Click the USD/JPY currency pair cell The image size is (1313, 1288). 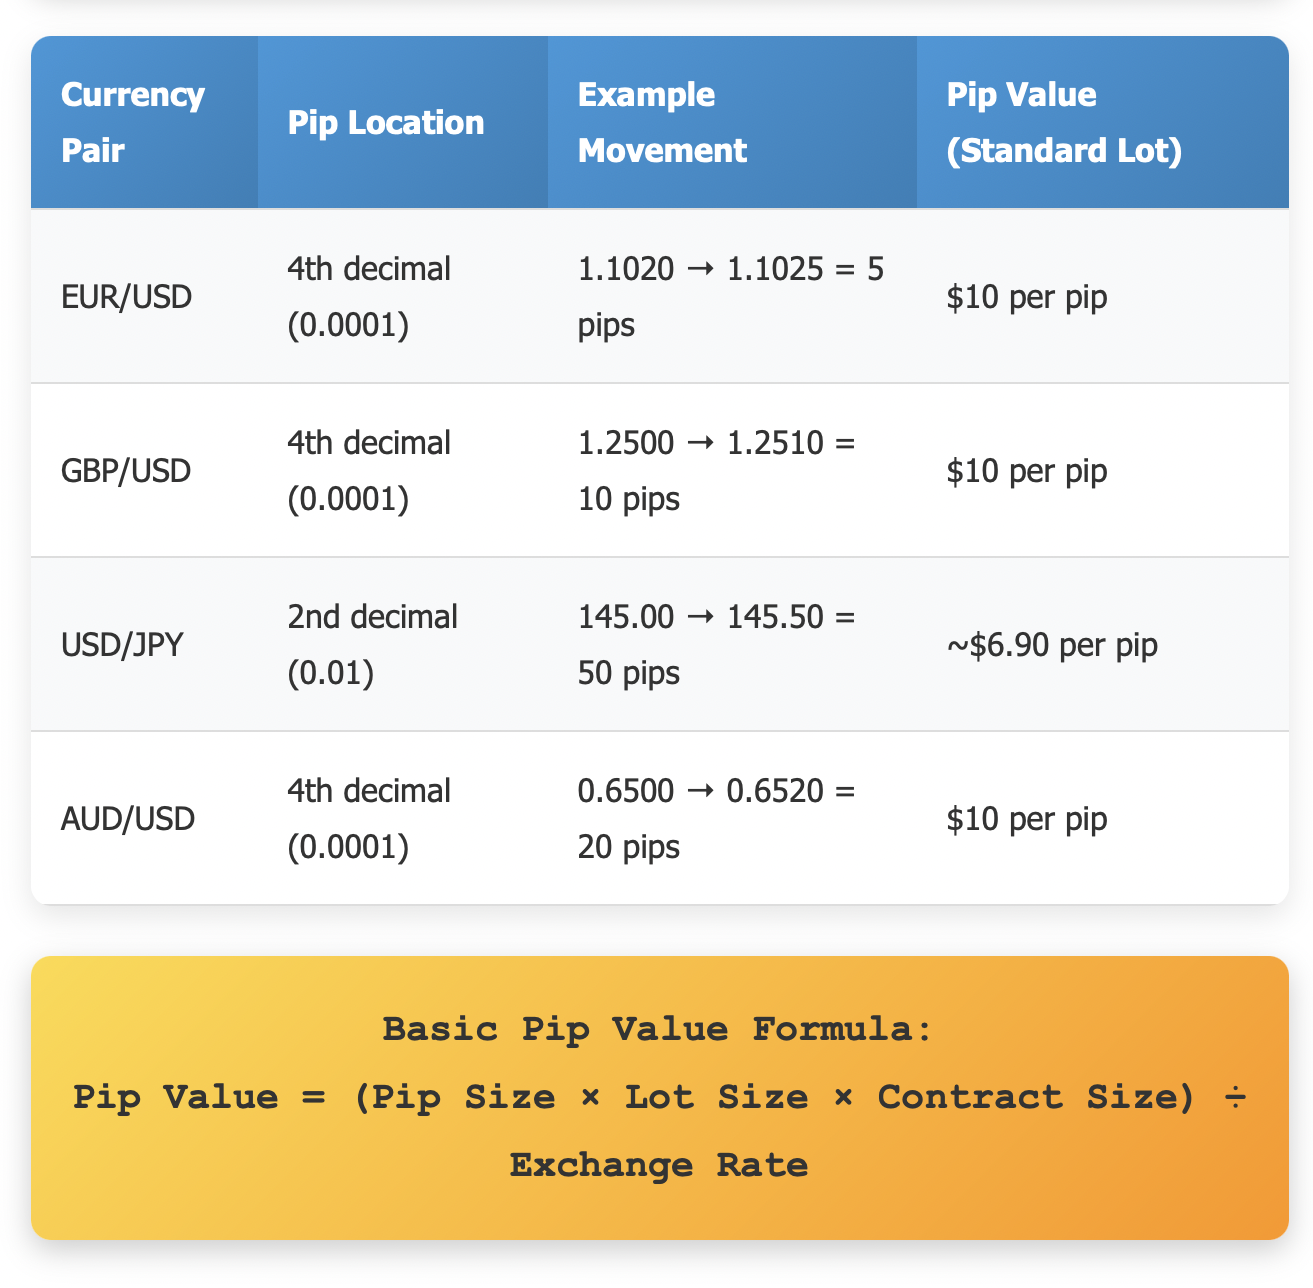144,644
